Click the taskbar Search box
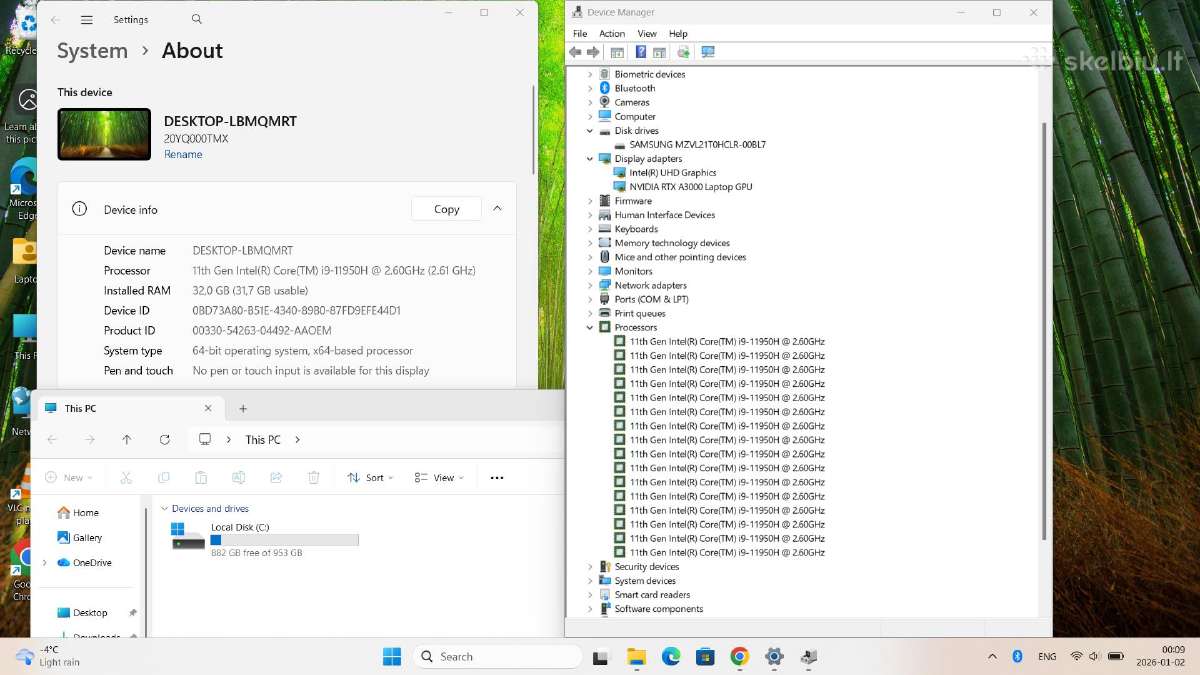Image resolution: width=1200 pixels, height=675 pixels. (x=497, y=657)
